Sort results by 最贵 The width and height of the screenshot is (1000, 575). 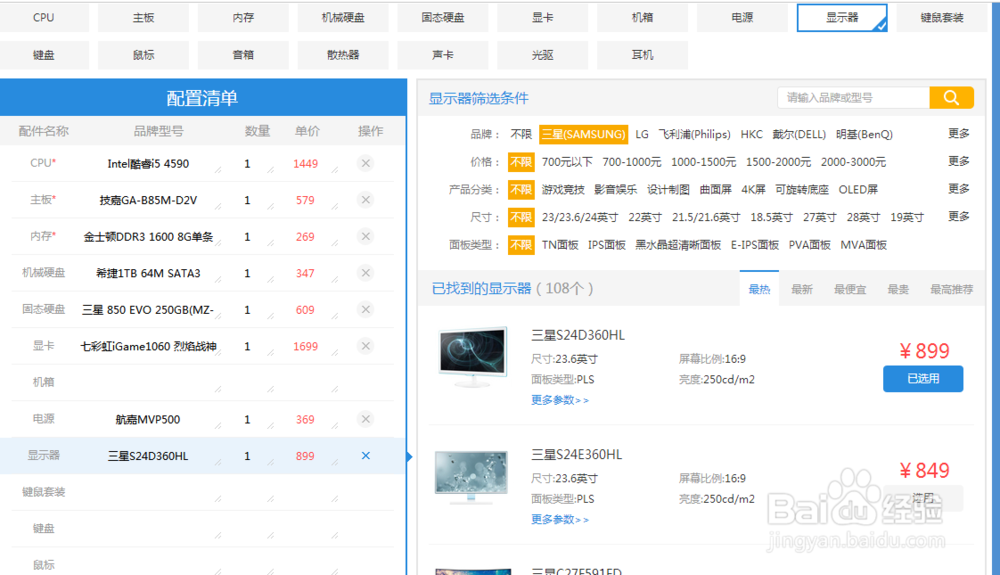coord(898,289)
